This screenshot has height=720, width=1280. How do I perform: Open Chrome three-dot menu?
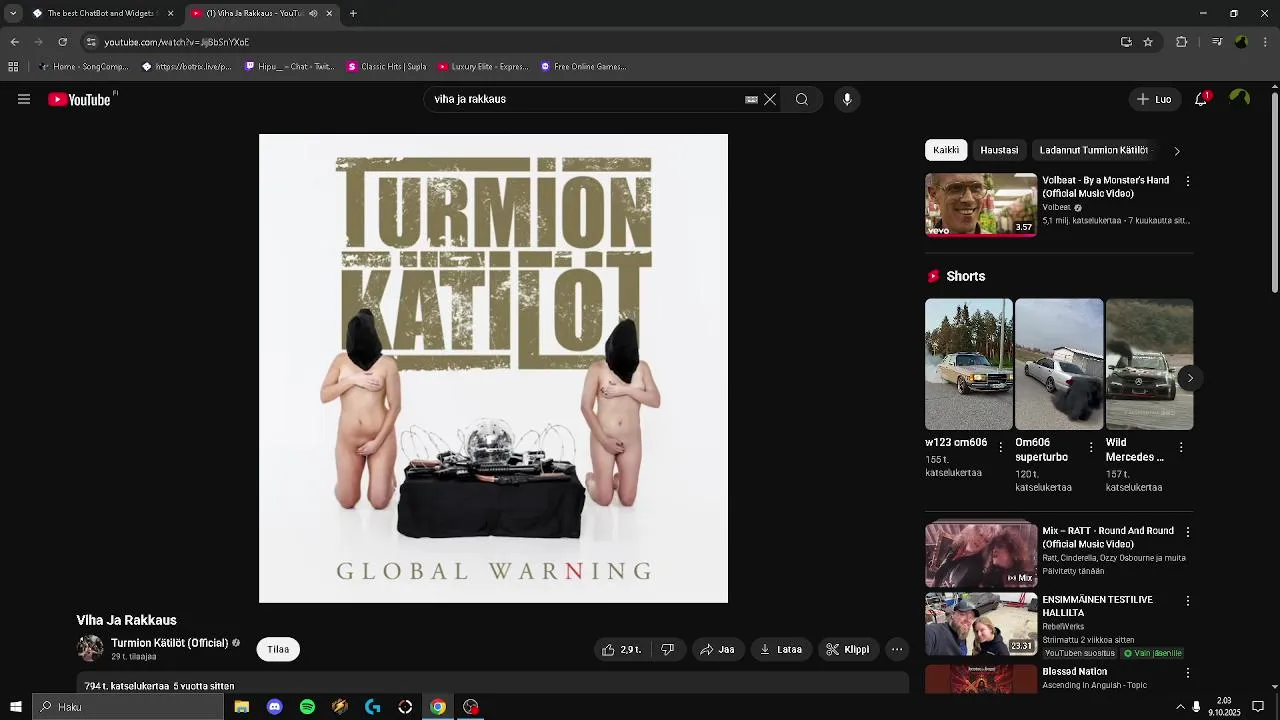tap(1266, 42)
